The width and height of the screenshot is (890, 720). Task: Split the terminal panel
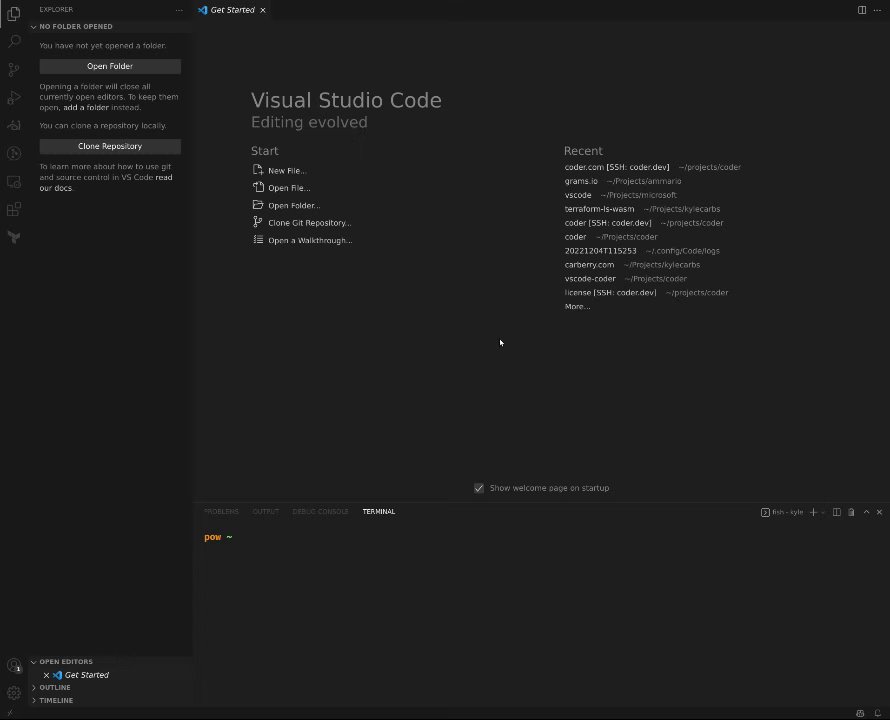click(837, 512)
